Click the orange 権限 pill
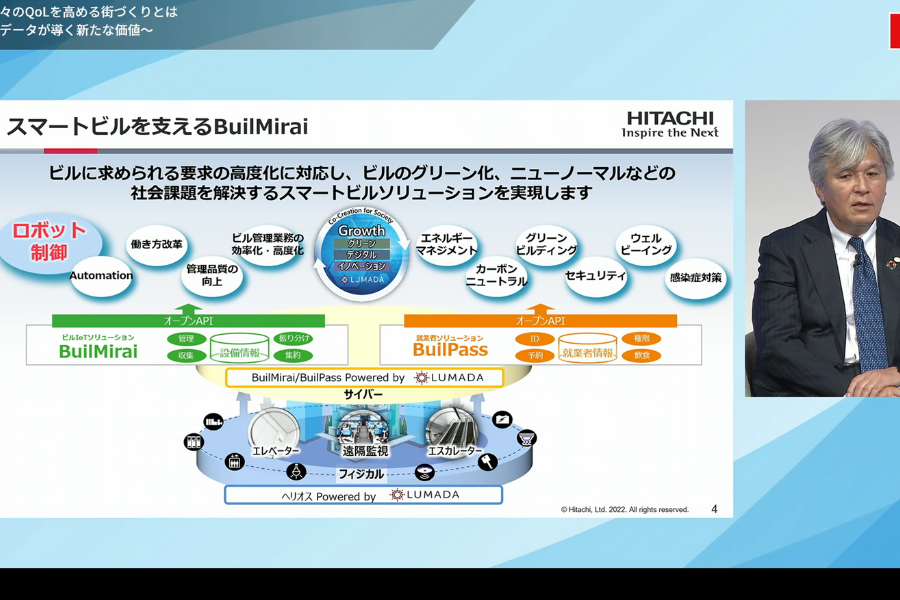The height and width of the screenshot is (600, 900). pos(642,339)
